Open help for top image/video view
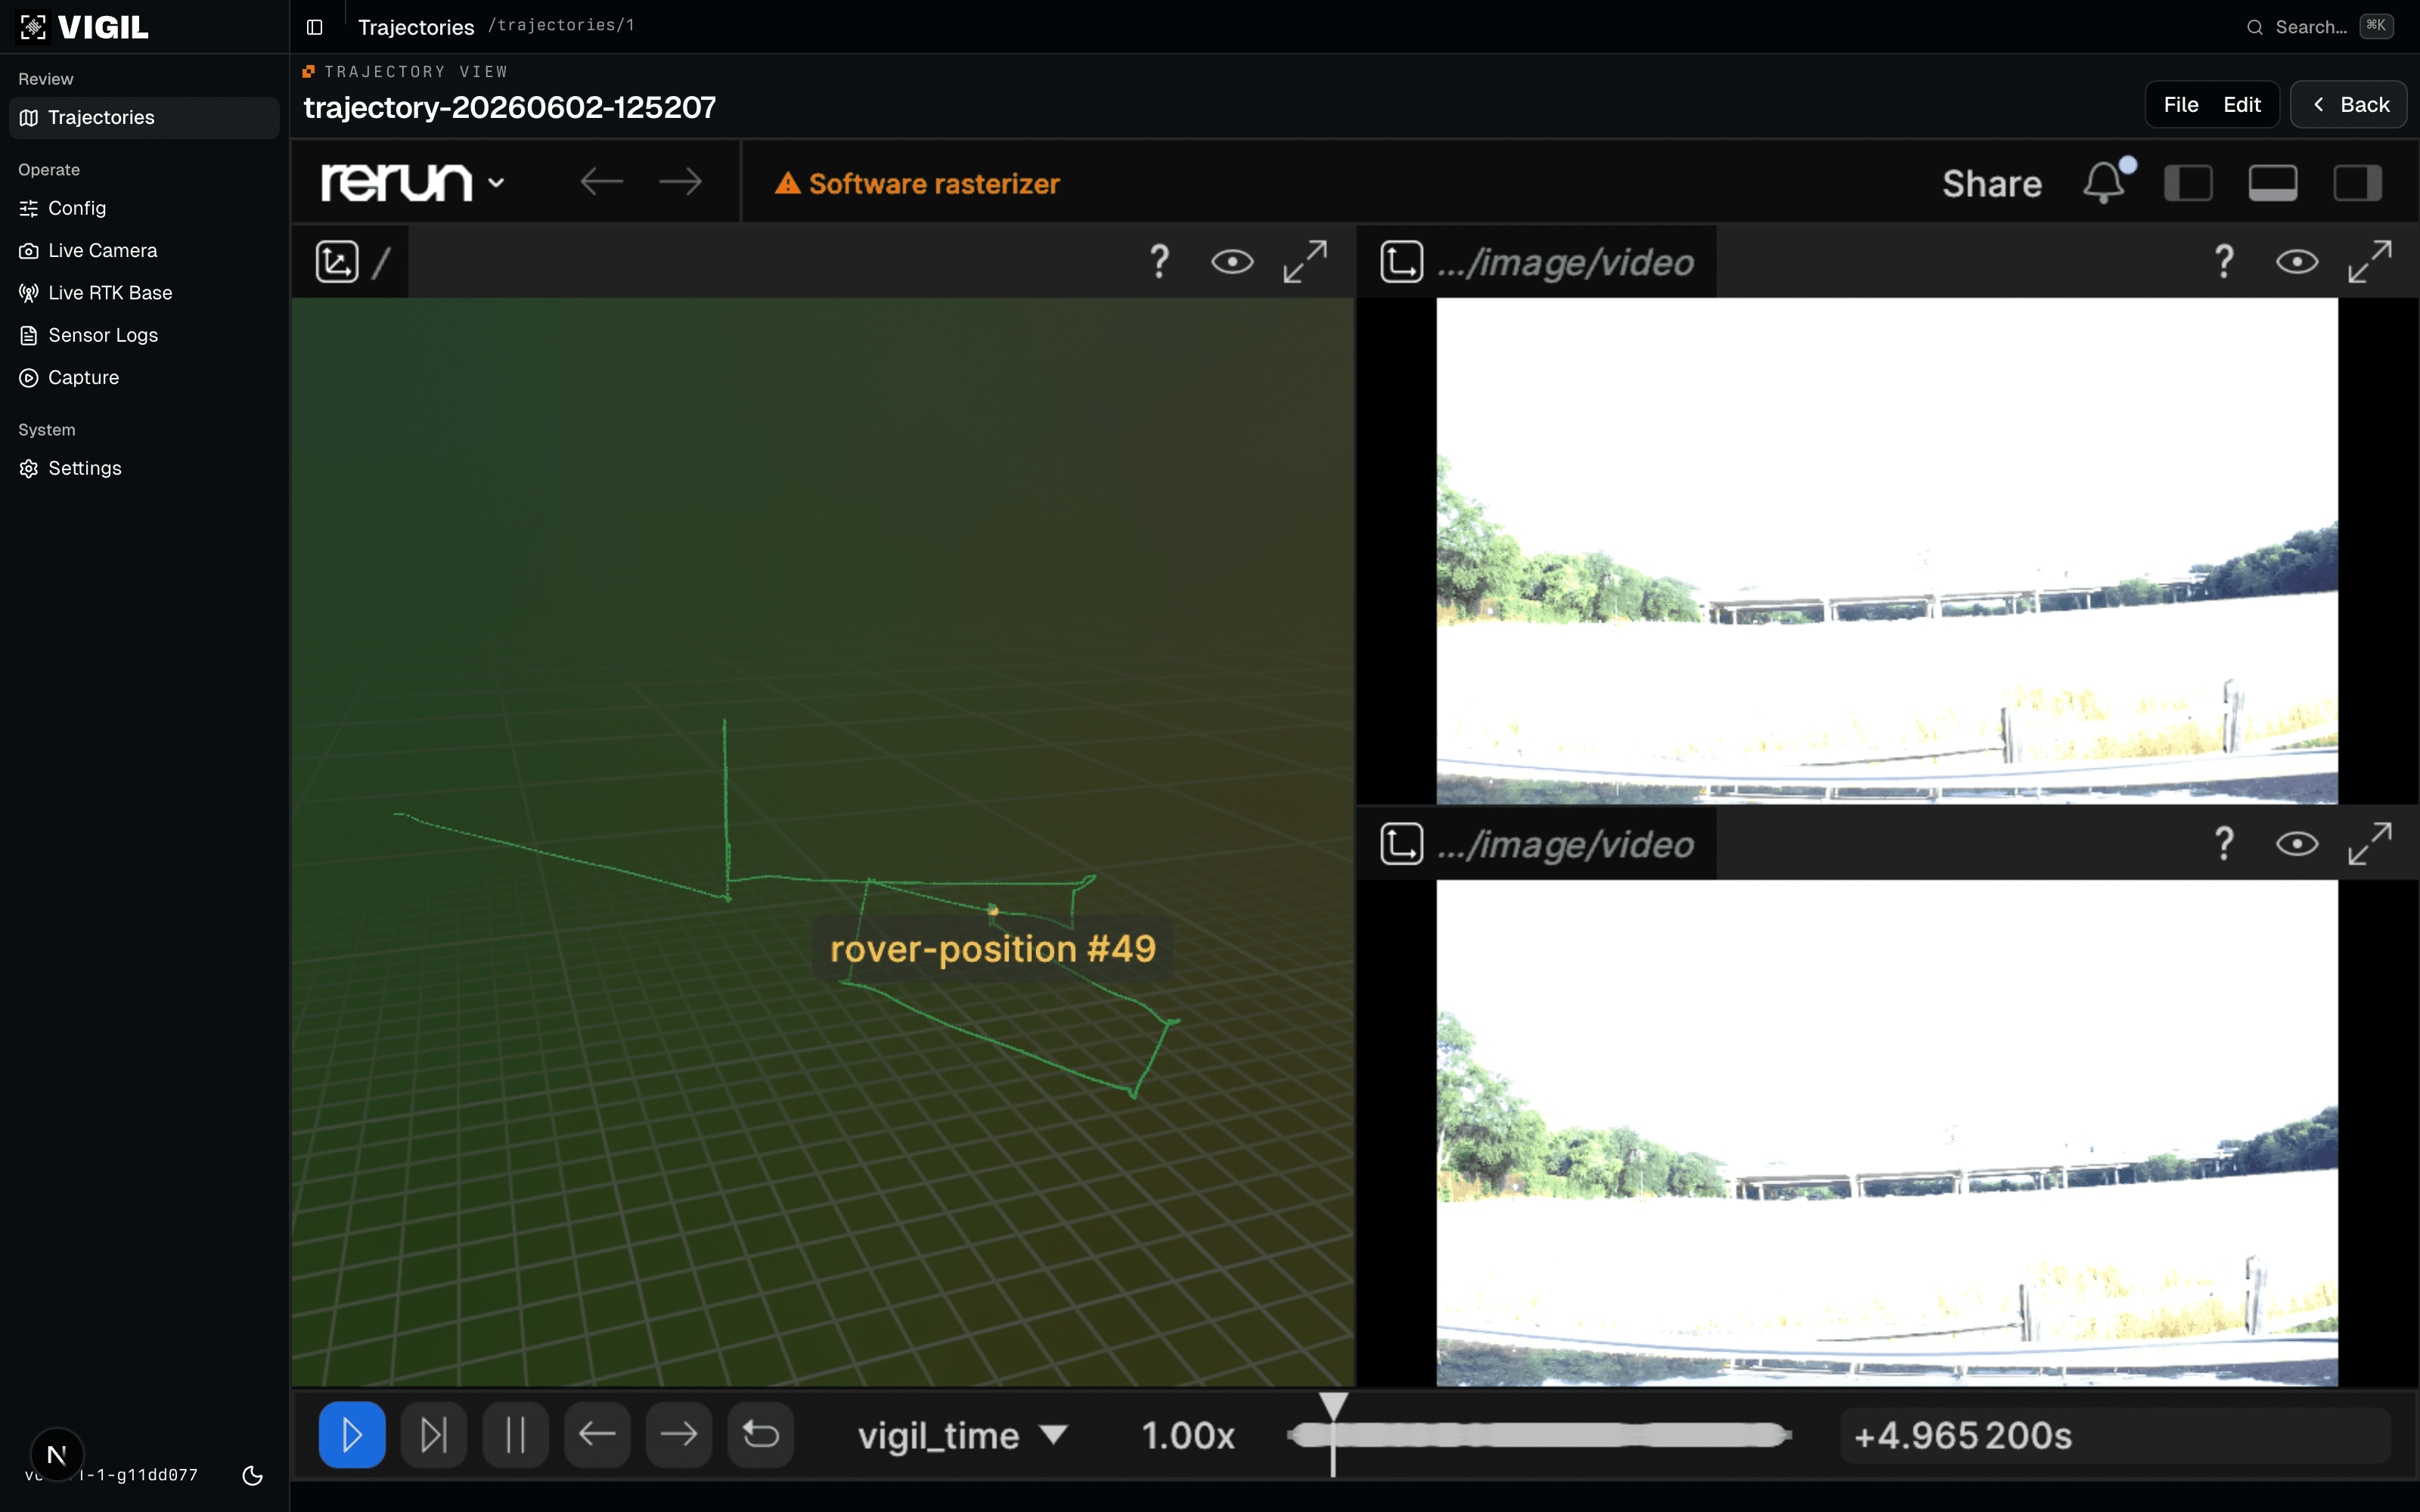The width and height of the screenshot is (2420, 1512). [2224, 262]
